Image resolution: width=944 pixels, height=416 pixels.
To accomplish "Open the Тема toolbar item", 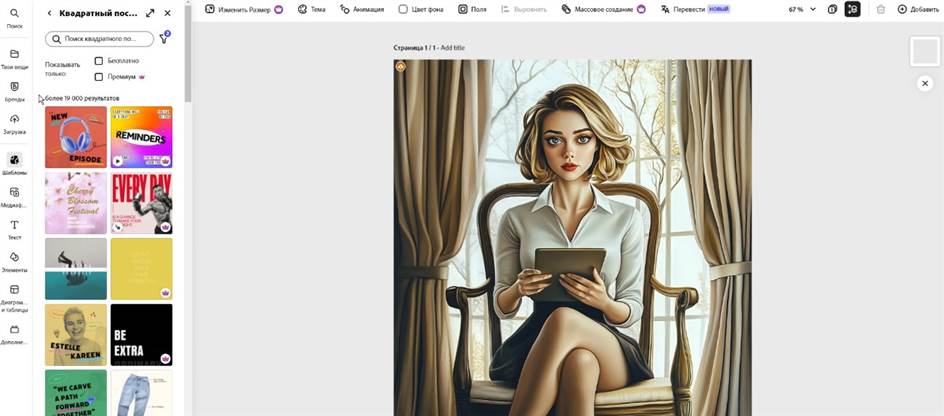I will coord(311,9).
